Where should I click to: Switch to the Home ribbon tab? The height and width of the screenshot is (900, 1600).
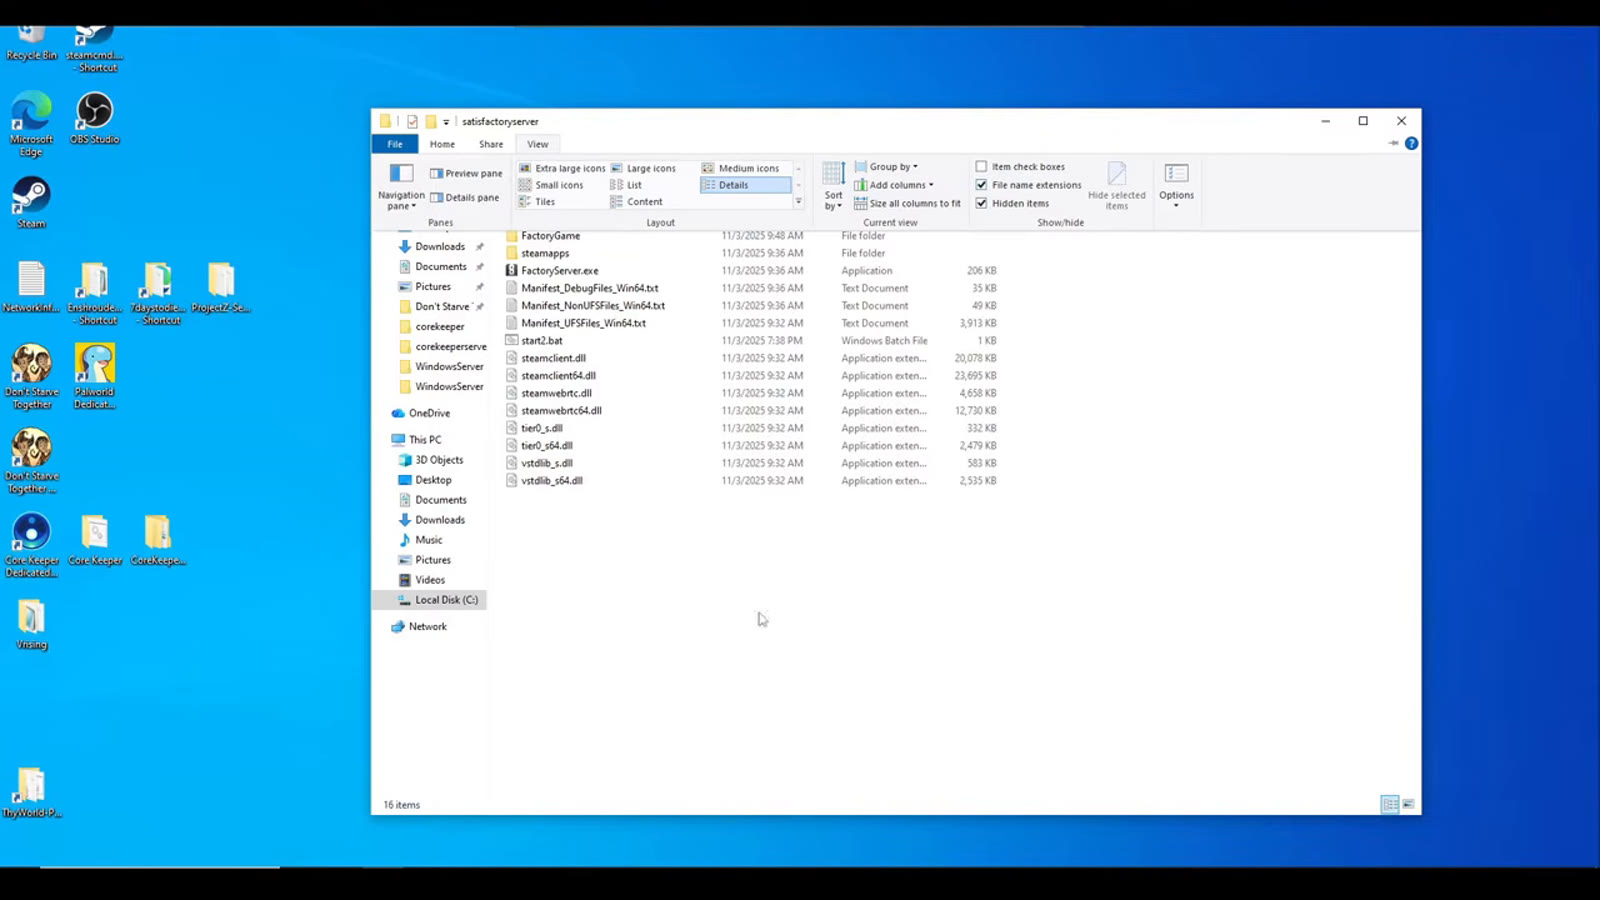[442, 144]
